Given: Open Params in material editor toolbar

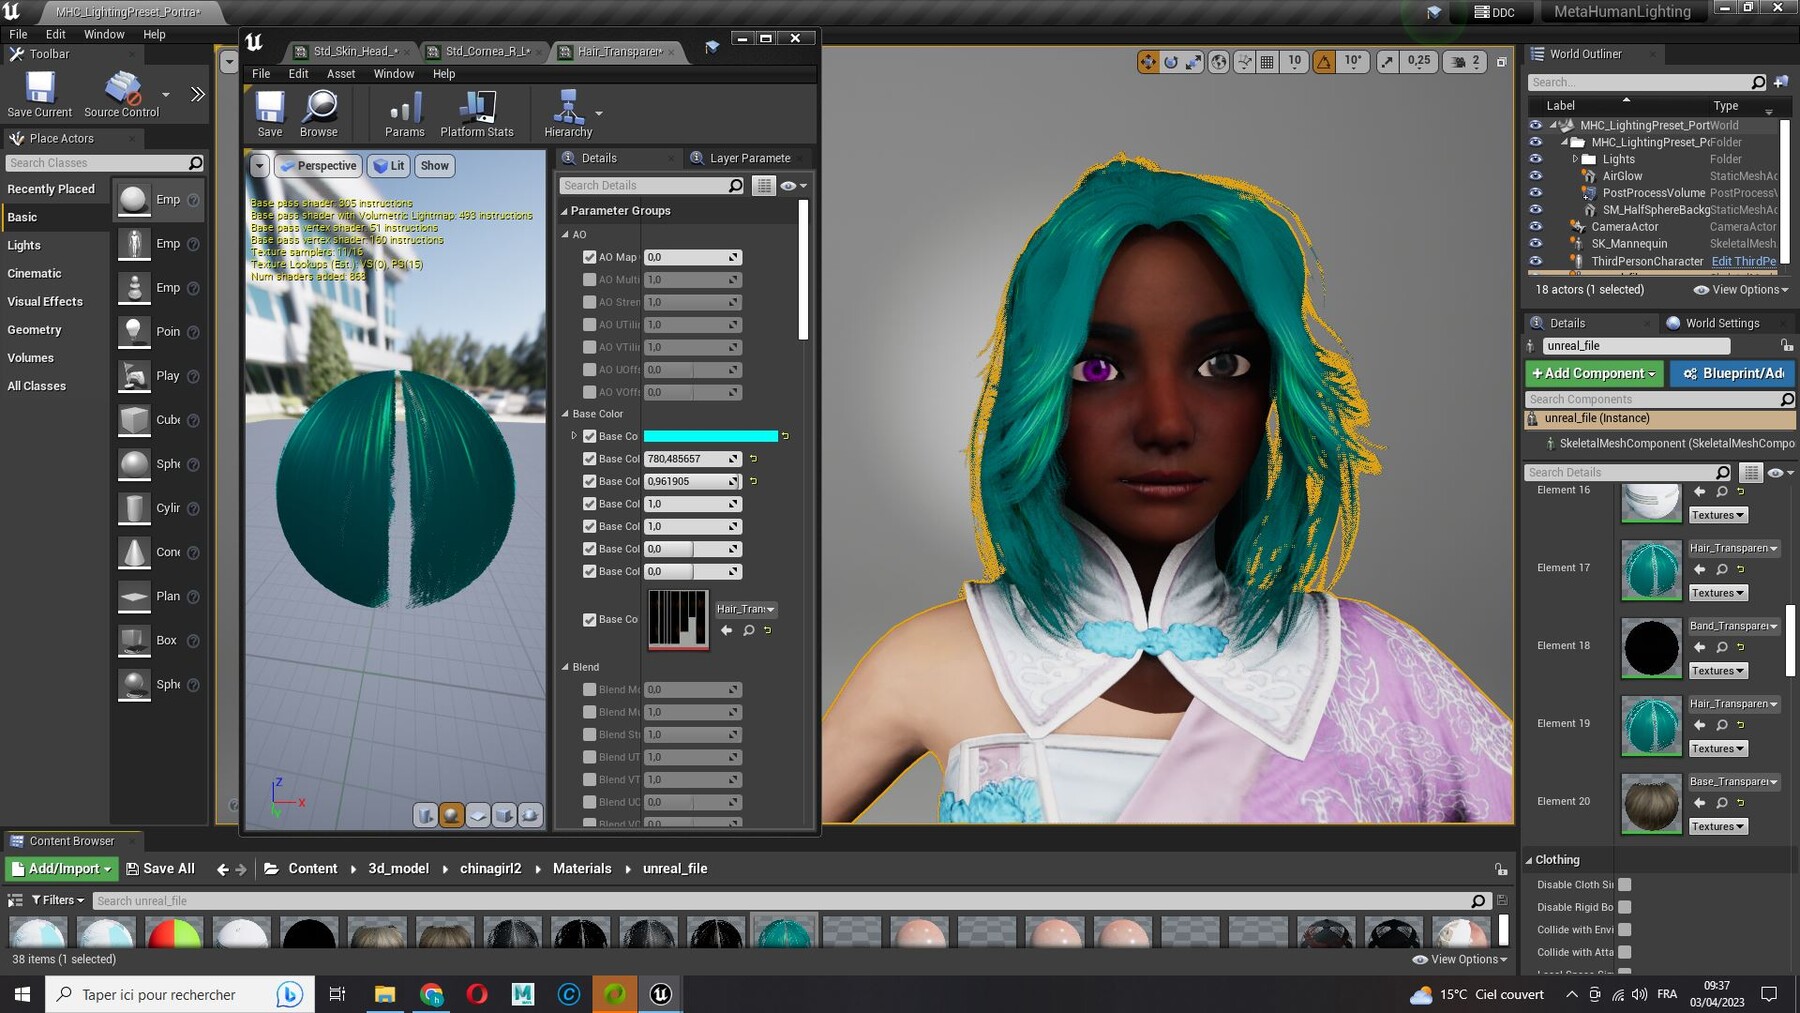Looking at the screenshot, I should click(x=405, y=113).
